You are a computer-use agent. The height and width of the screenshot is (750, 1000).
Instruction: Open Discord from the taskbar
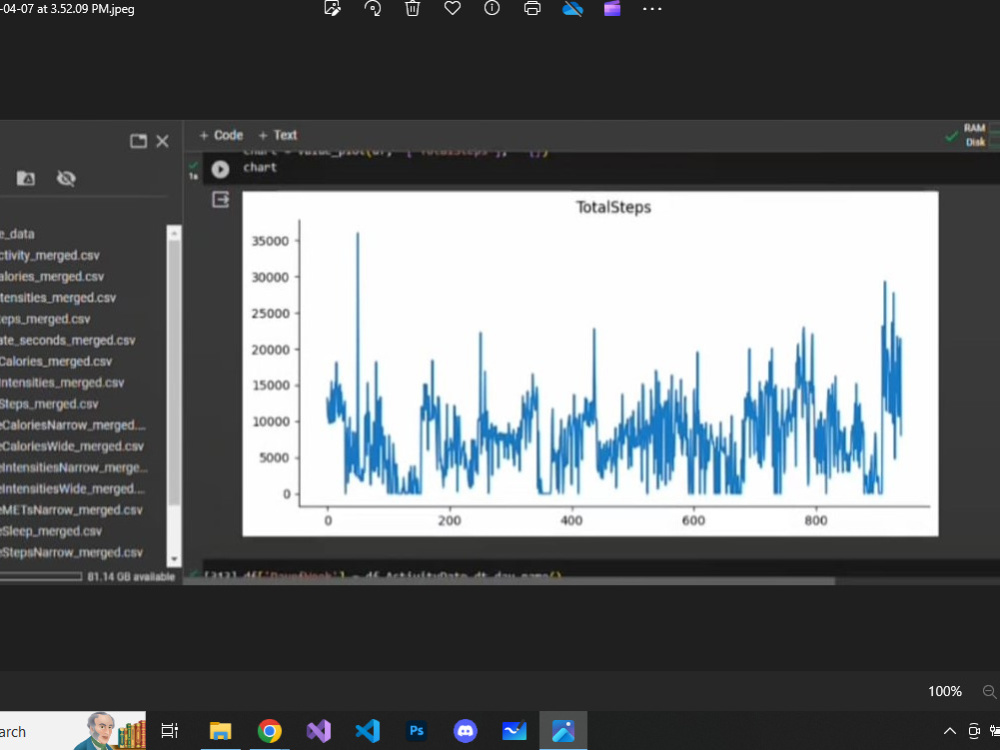tap(466, 731)
